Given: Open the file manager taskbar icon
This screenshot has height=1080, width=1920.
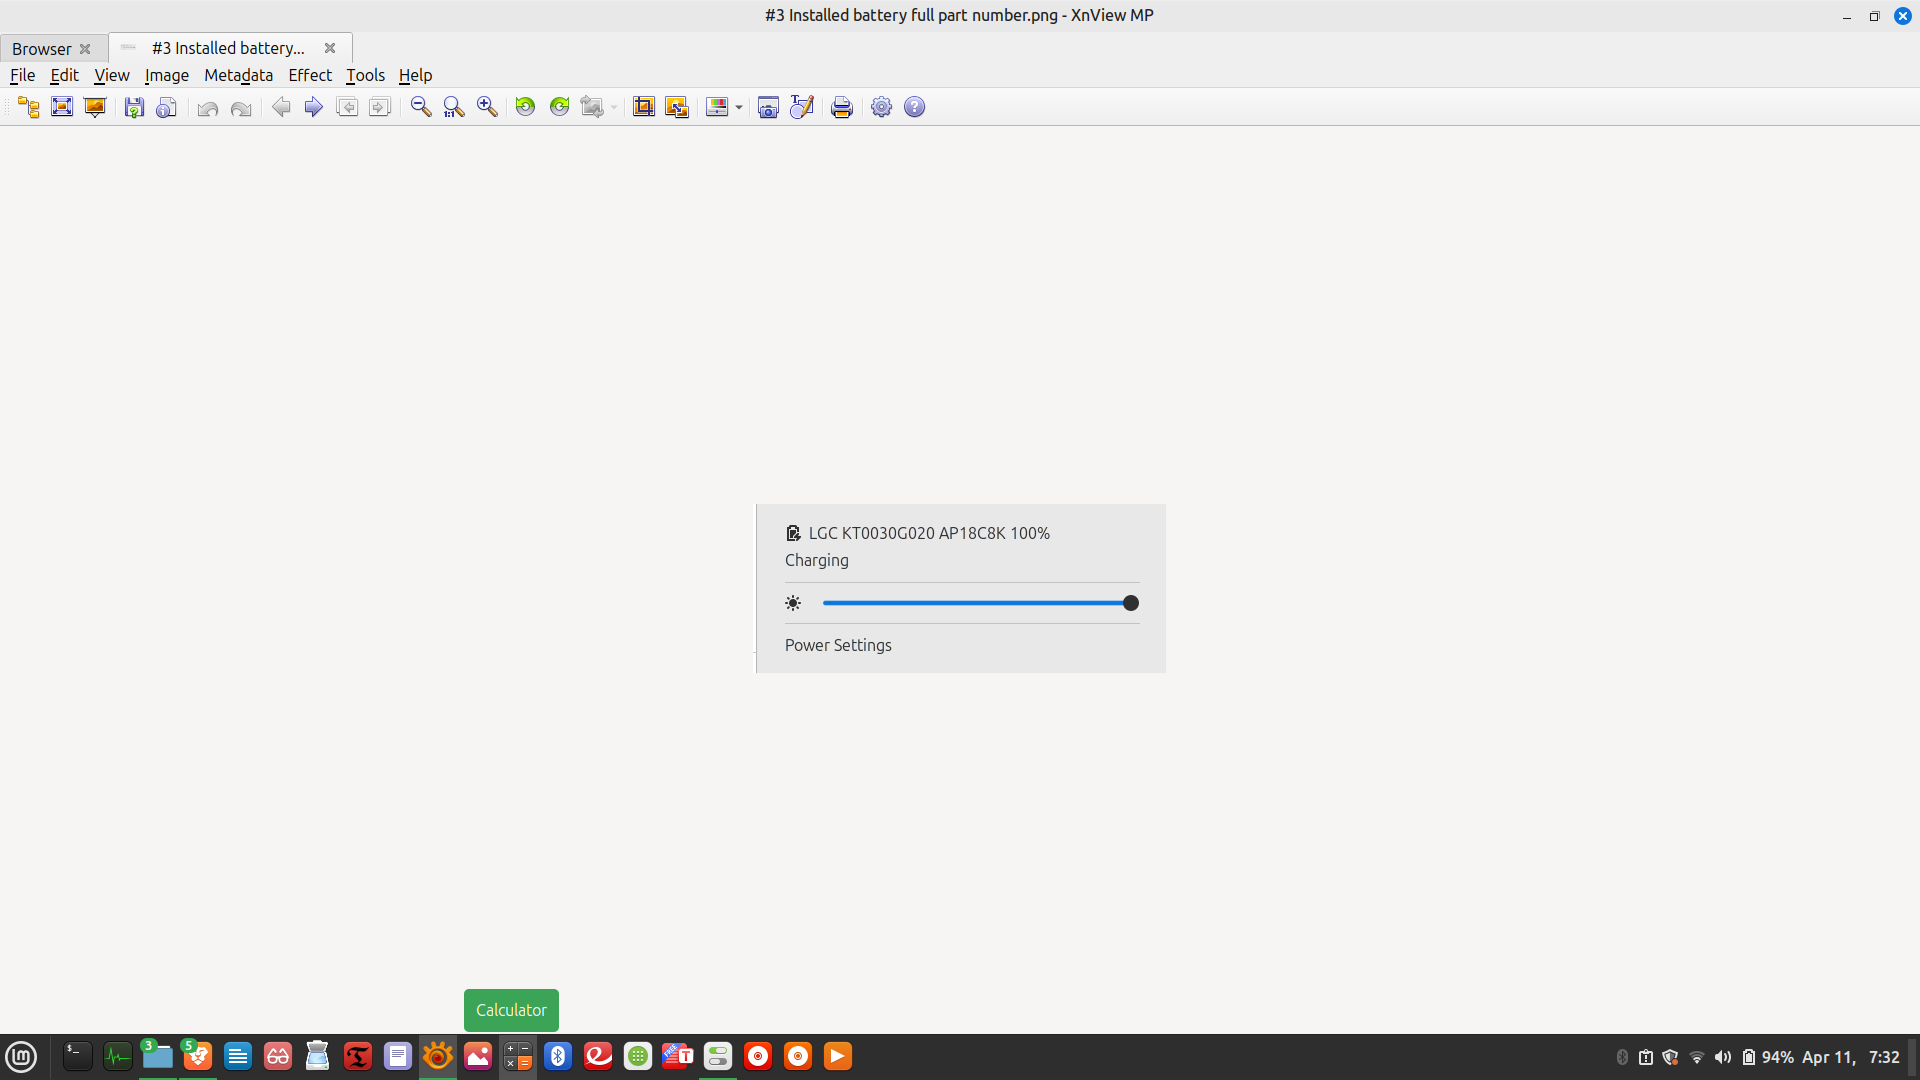Looking at the screenshot, I should coord(157,1056).
